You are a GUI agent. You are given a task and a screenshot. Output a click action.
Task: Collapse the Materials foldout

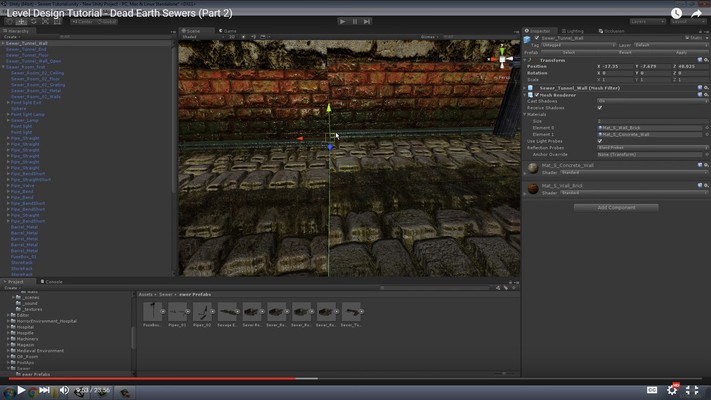pyautogui.click(x=526, y=115)
